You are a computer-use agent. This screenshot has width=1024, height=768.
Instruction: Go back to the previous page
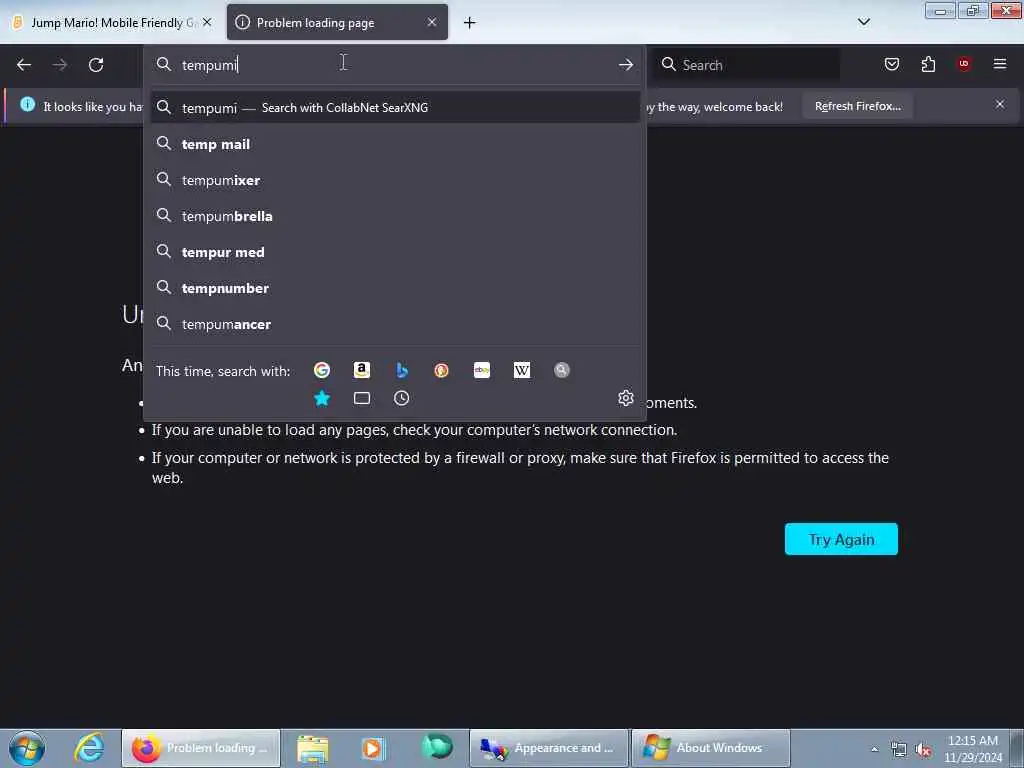click(x=24, y=65)
